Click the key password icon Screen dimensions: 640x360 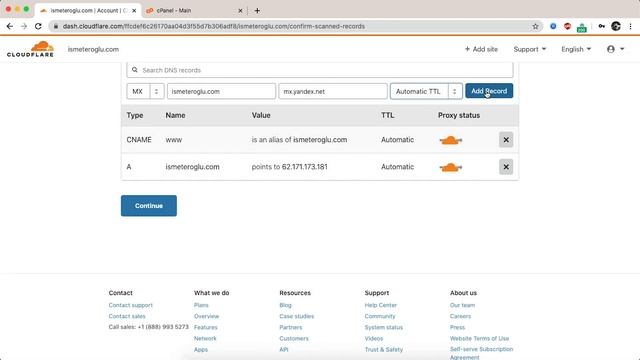click(601, 26)
